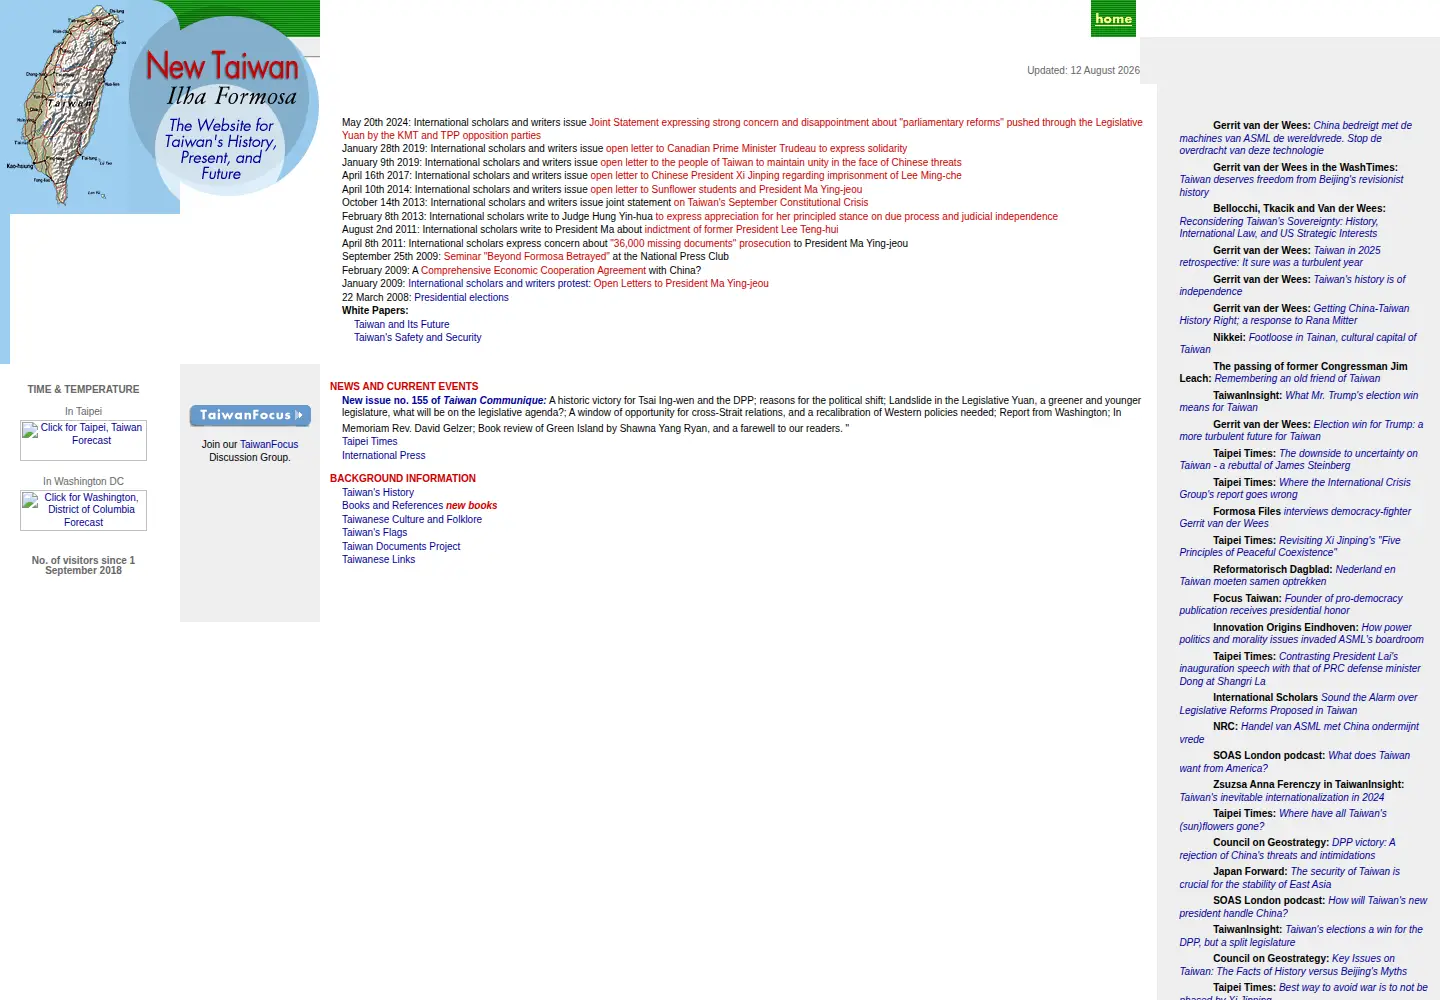The image size is (1440, 1000).
Task: Open the TaiwanFocus banner button
Action: [x=250, y=415]
